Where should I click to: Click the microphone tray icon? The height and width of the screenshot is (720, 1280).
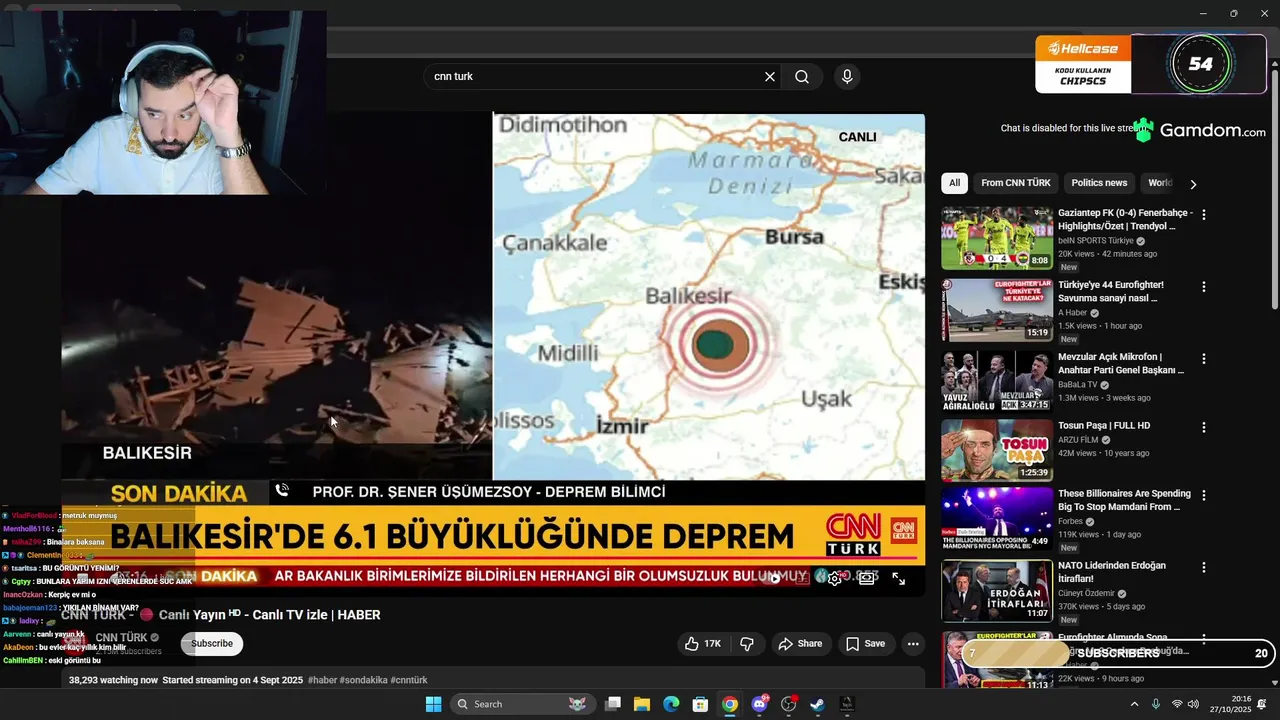point(1156,704)
